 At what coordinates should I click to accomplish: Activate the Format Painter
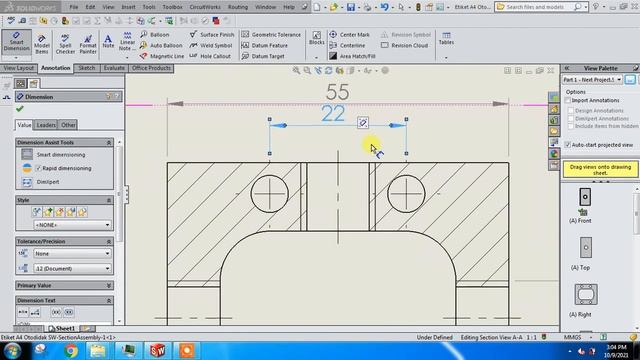point(88,44)
